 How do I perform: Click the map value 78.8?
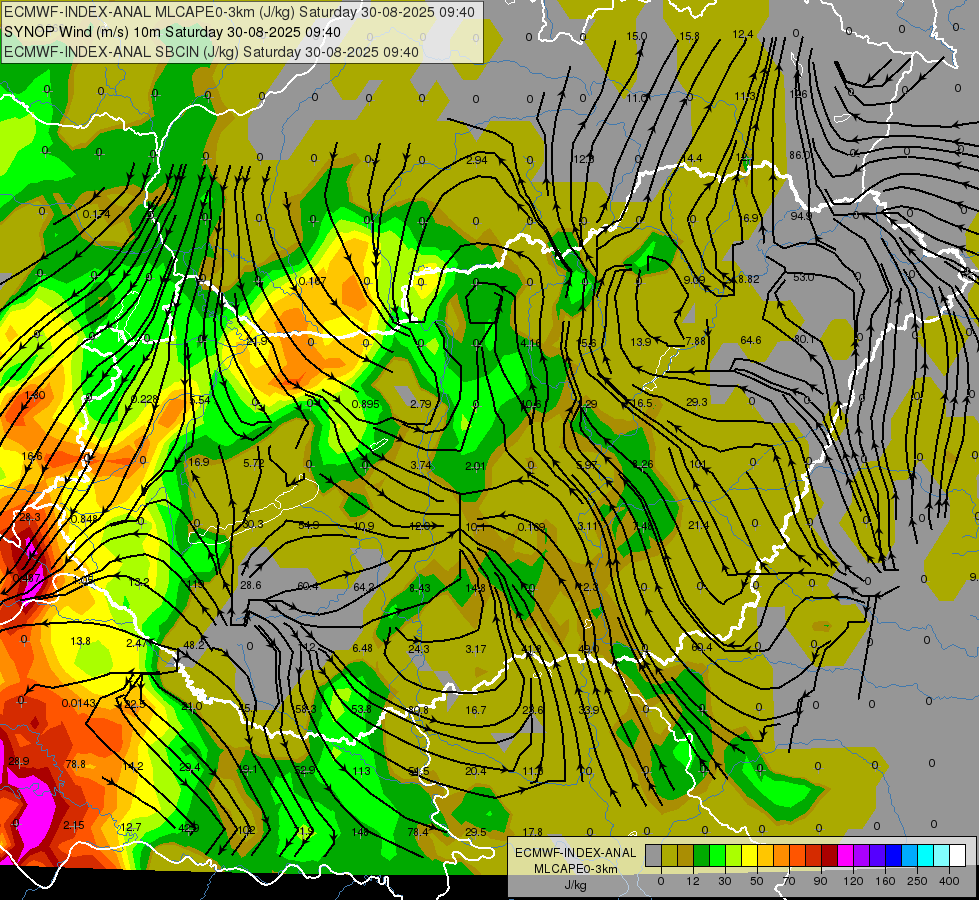[x=76, y=764]
